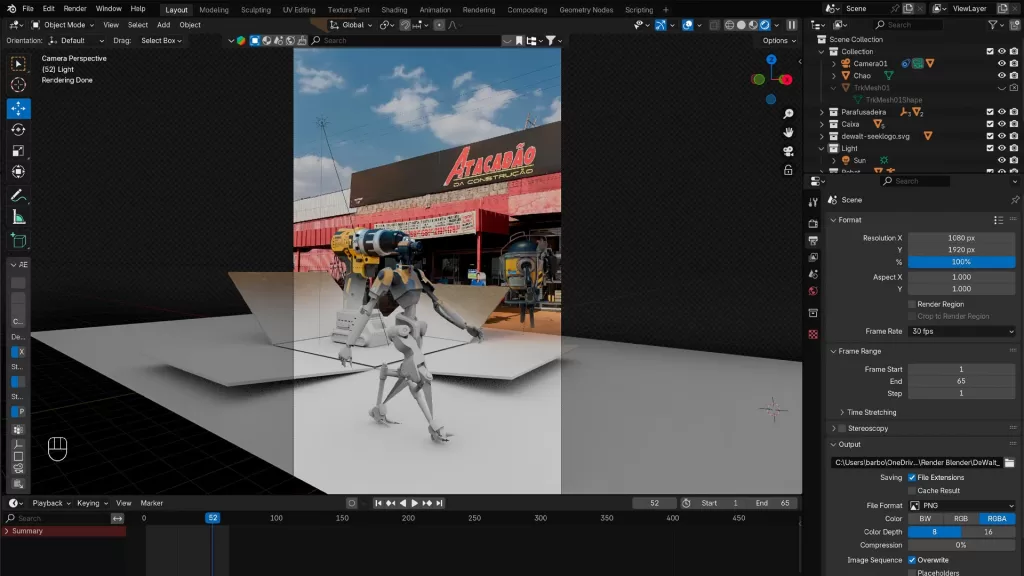Image resolution: width=1024 pixels, height=576 pixels.
Task: Activate the Scale tool
Action: [x=18, y=151]
